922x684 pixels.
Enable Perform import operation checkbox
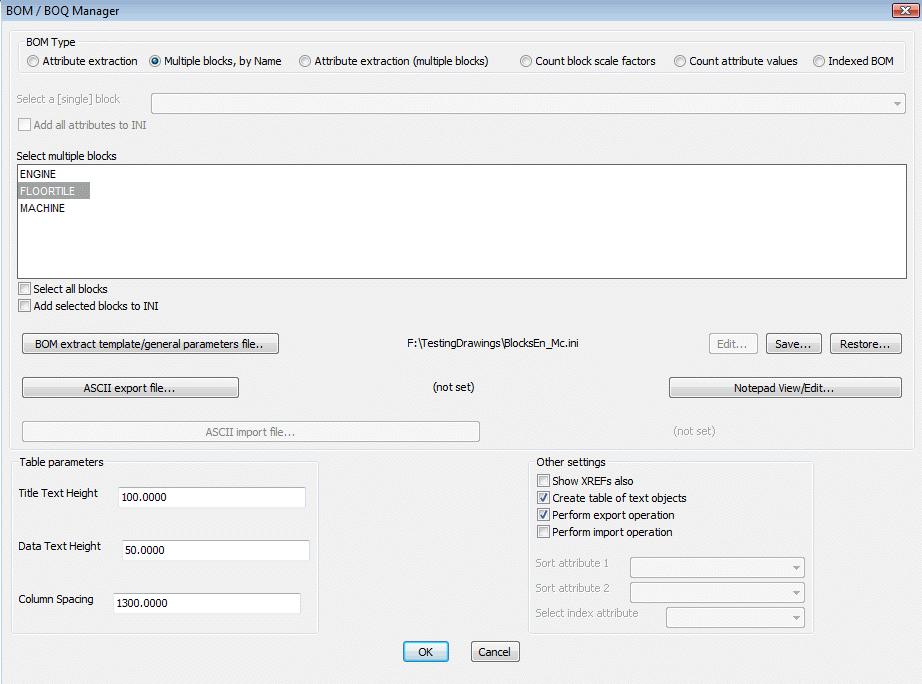click(544, 532)
